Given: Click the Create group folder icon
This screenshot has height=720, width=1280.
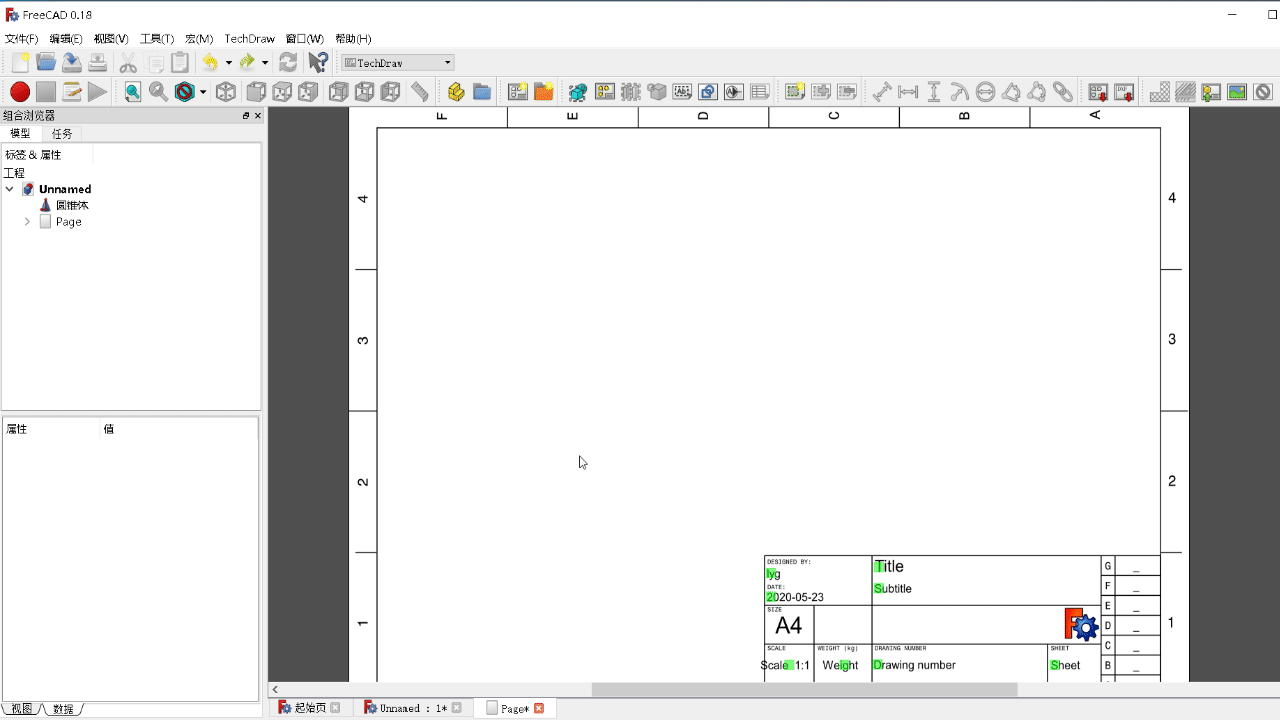Looking at the screenshot, I should 482,92.
